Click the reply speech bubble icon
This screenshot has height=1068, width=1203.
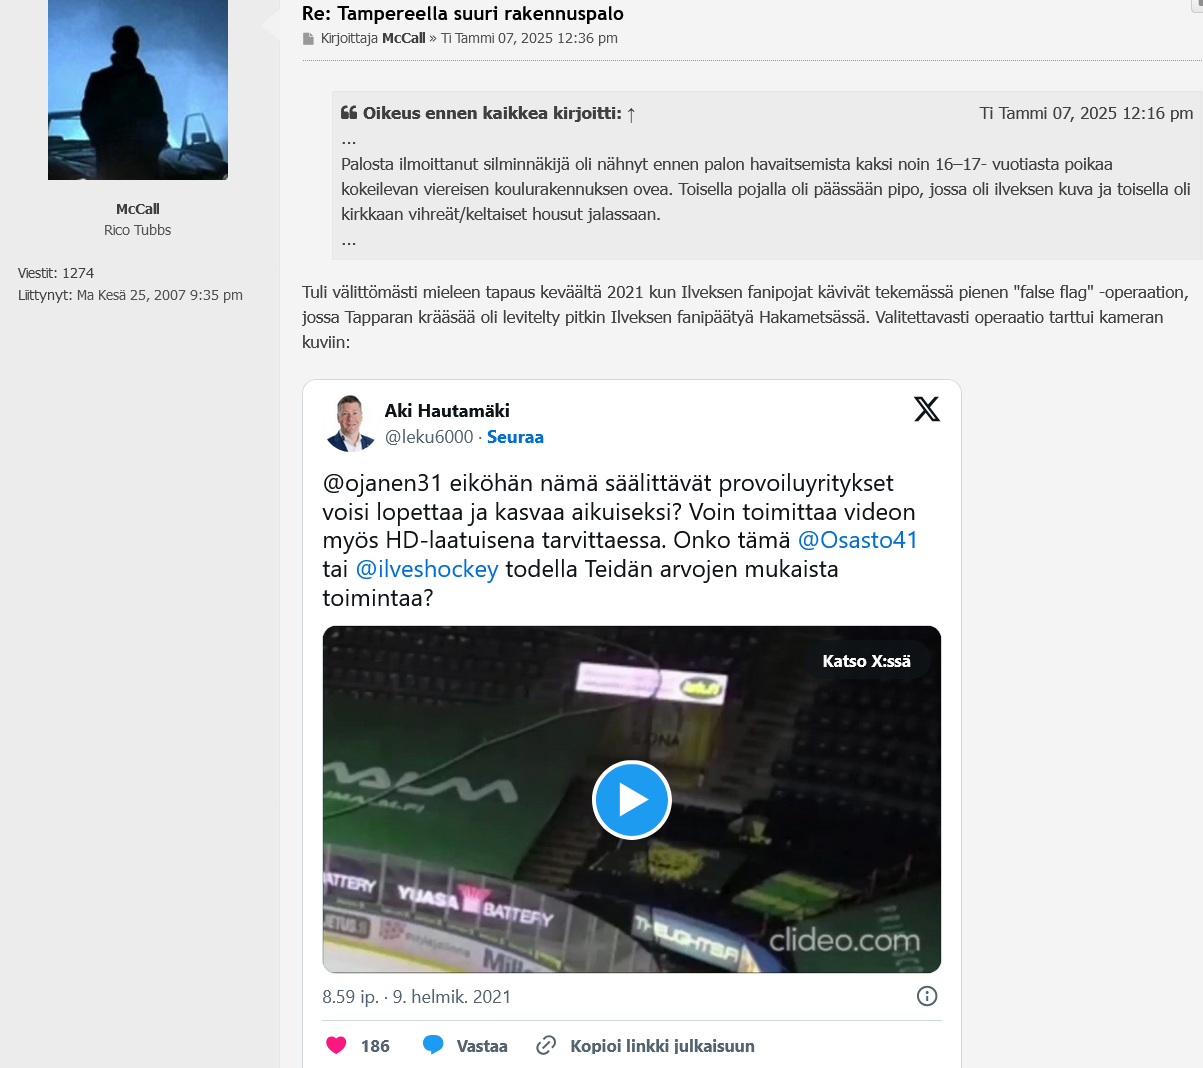433,1045
